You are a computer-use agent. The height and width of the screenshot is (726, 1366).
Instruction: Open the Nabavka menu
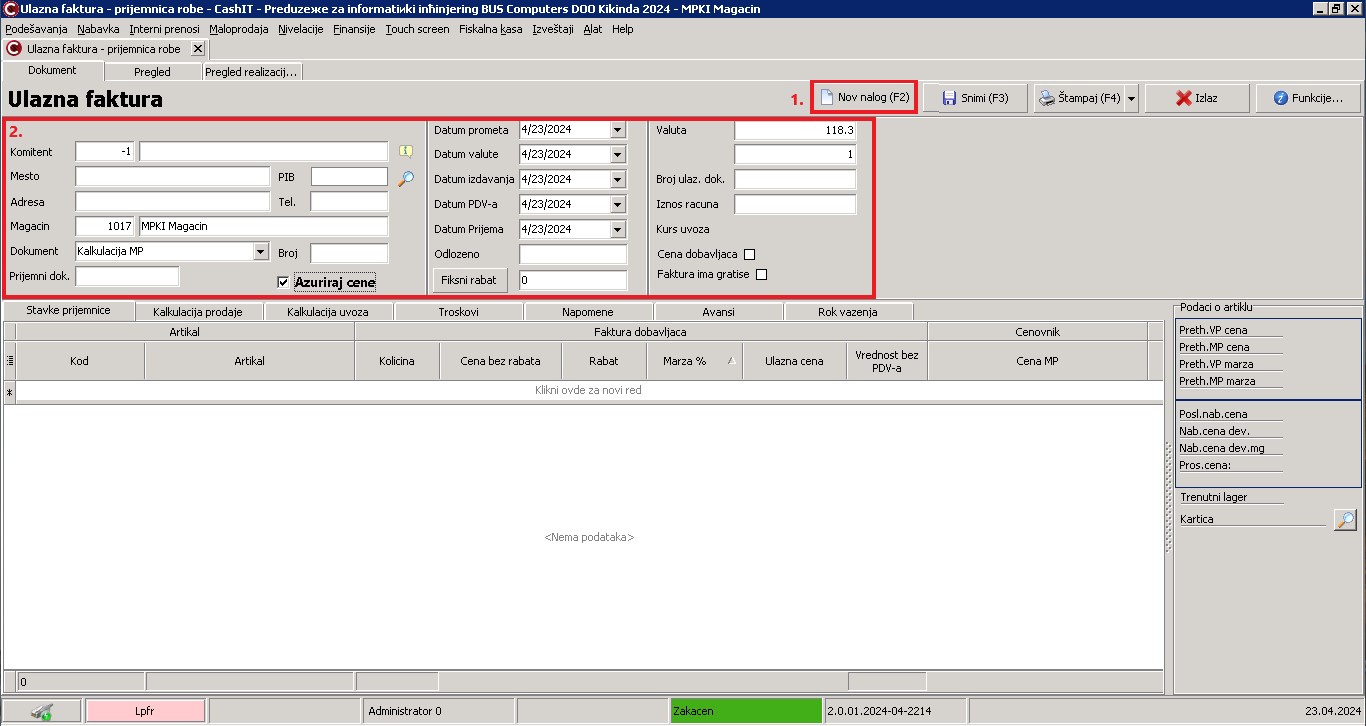tap(98, 29)
